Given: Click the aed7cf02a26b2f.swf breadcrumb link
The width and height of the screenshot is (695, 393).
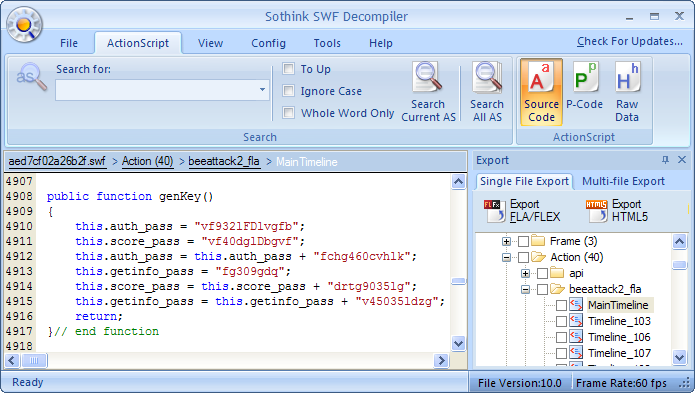Looking at the screenshot, I should (x=57, y=161).
